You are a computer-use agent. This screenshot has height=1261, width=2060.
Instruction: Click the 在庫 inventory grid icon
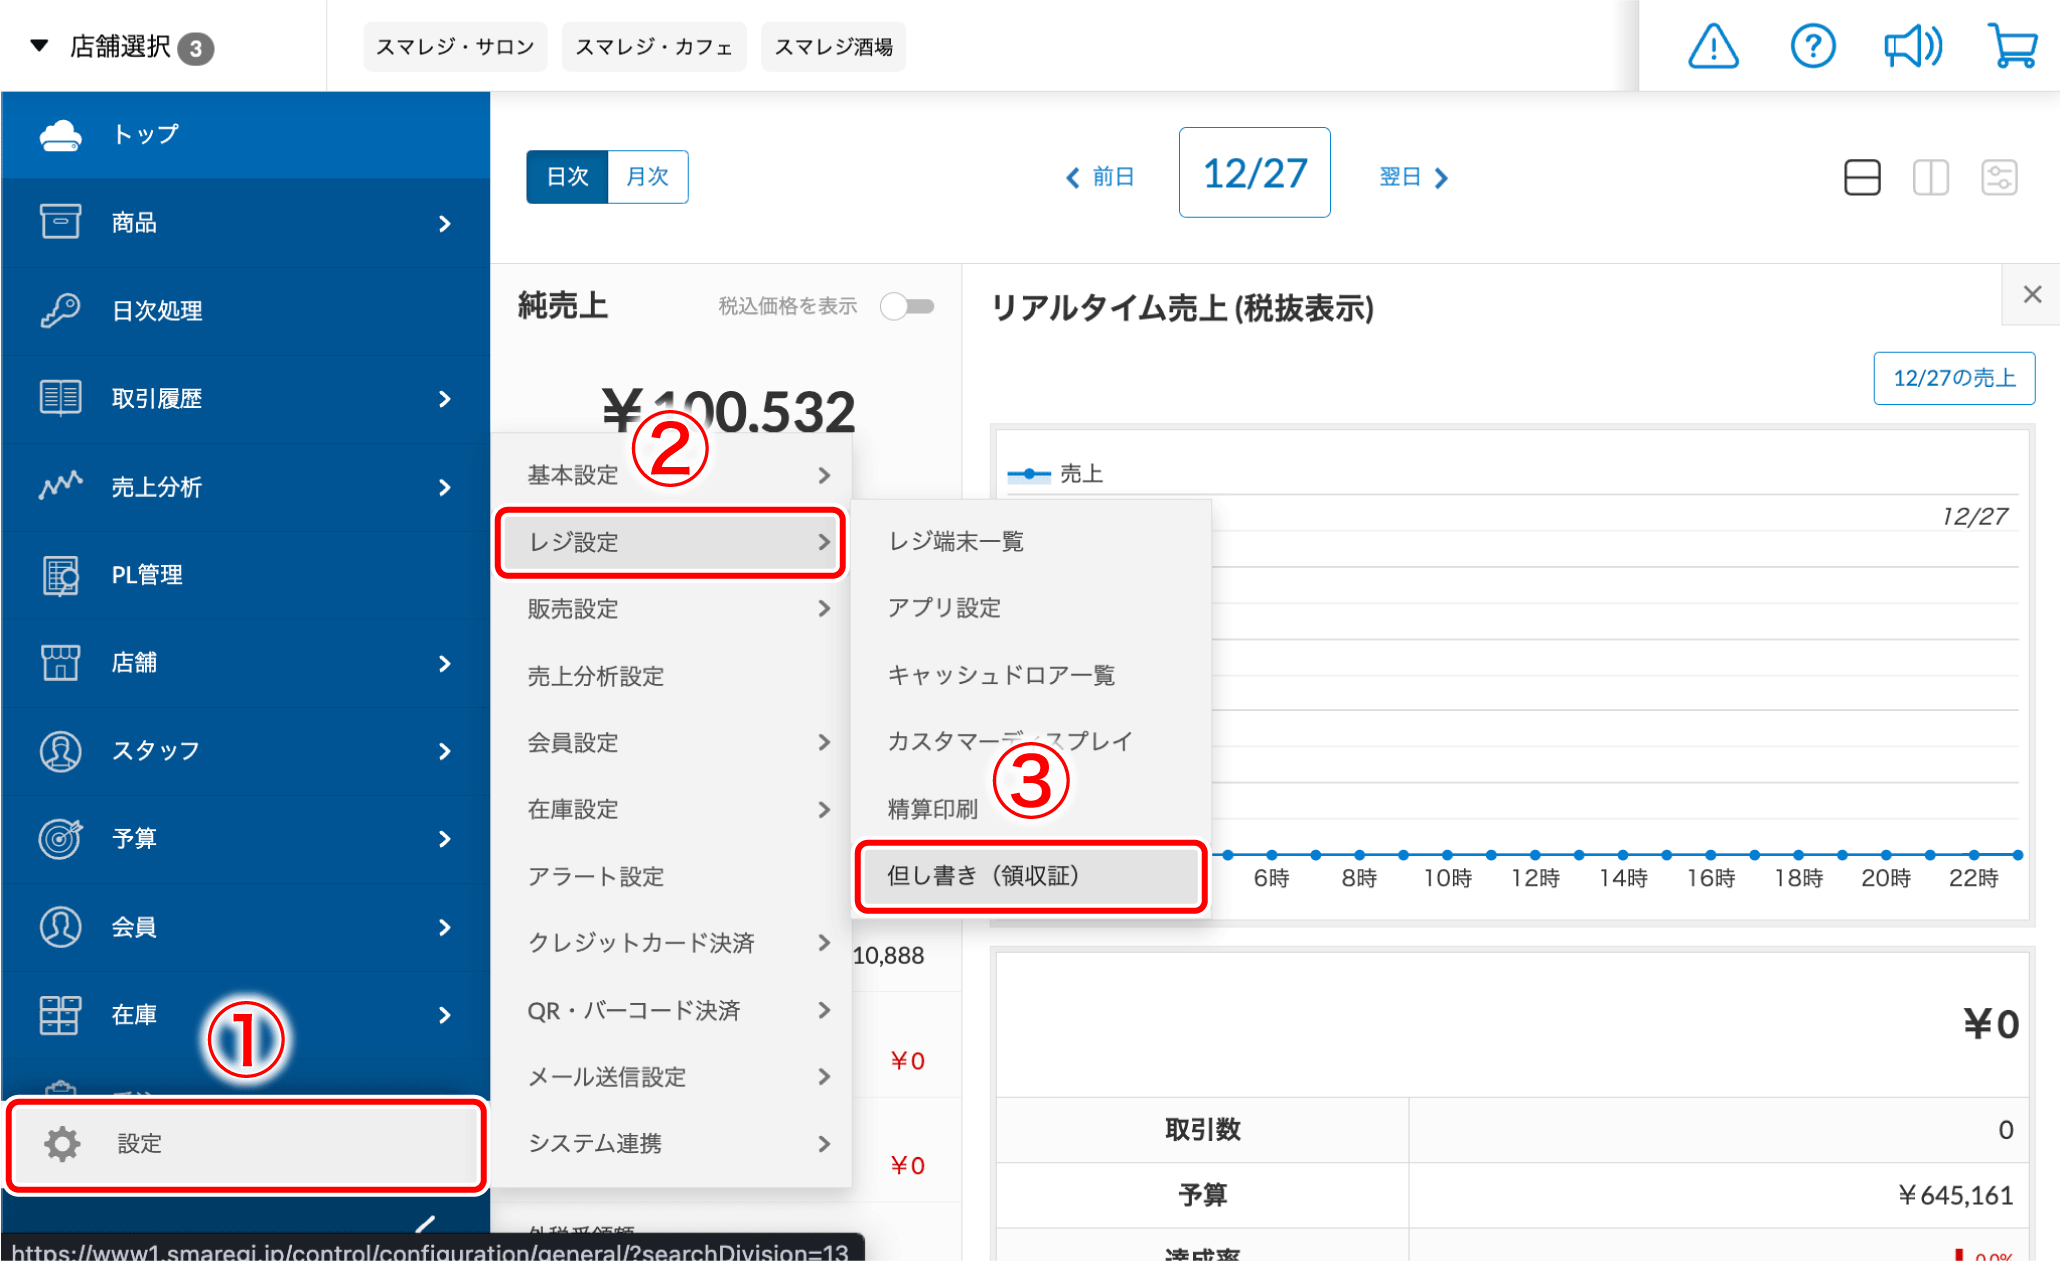pyautogui.click(x=60, y=1015)
